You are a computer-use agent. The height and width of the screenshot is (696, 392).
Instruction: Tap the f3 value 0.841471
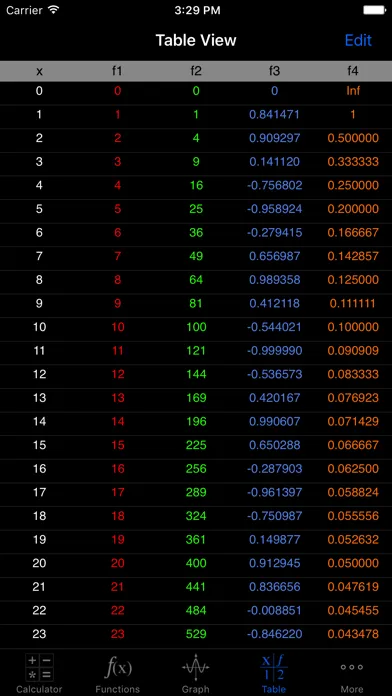pyautogui.click(x=274, y=115)
